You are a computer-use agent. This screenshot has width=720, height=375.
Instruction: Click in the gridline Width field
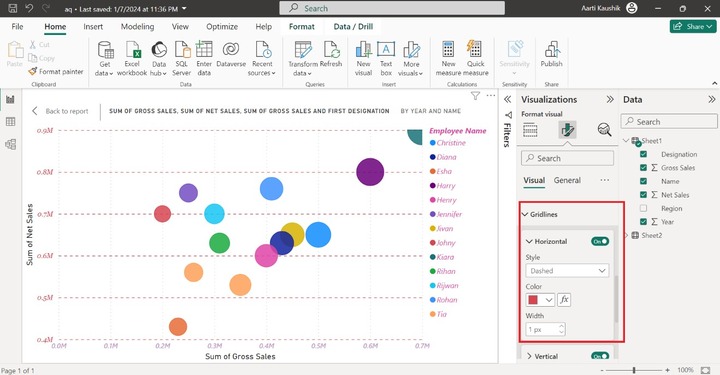[x=546, y=329]
